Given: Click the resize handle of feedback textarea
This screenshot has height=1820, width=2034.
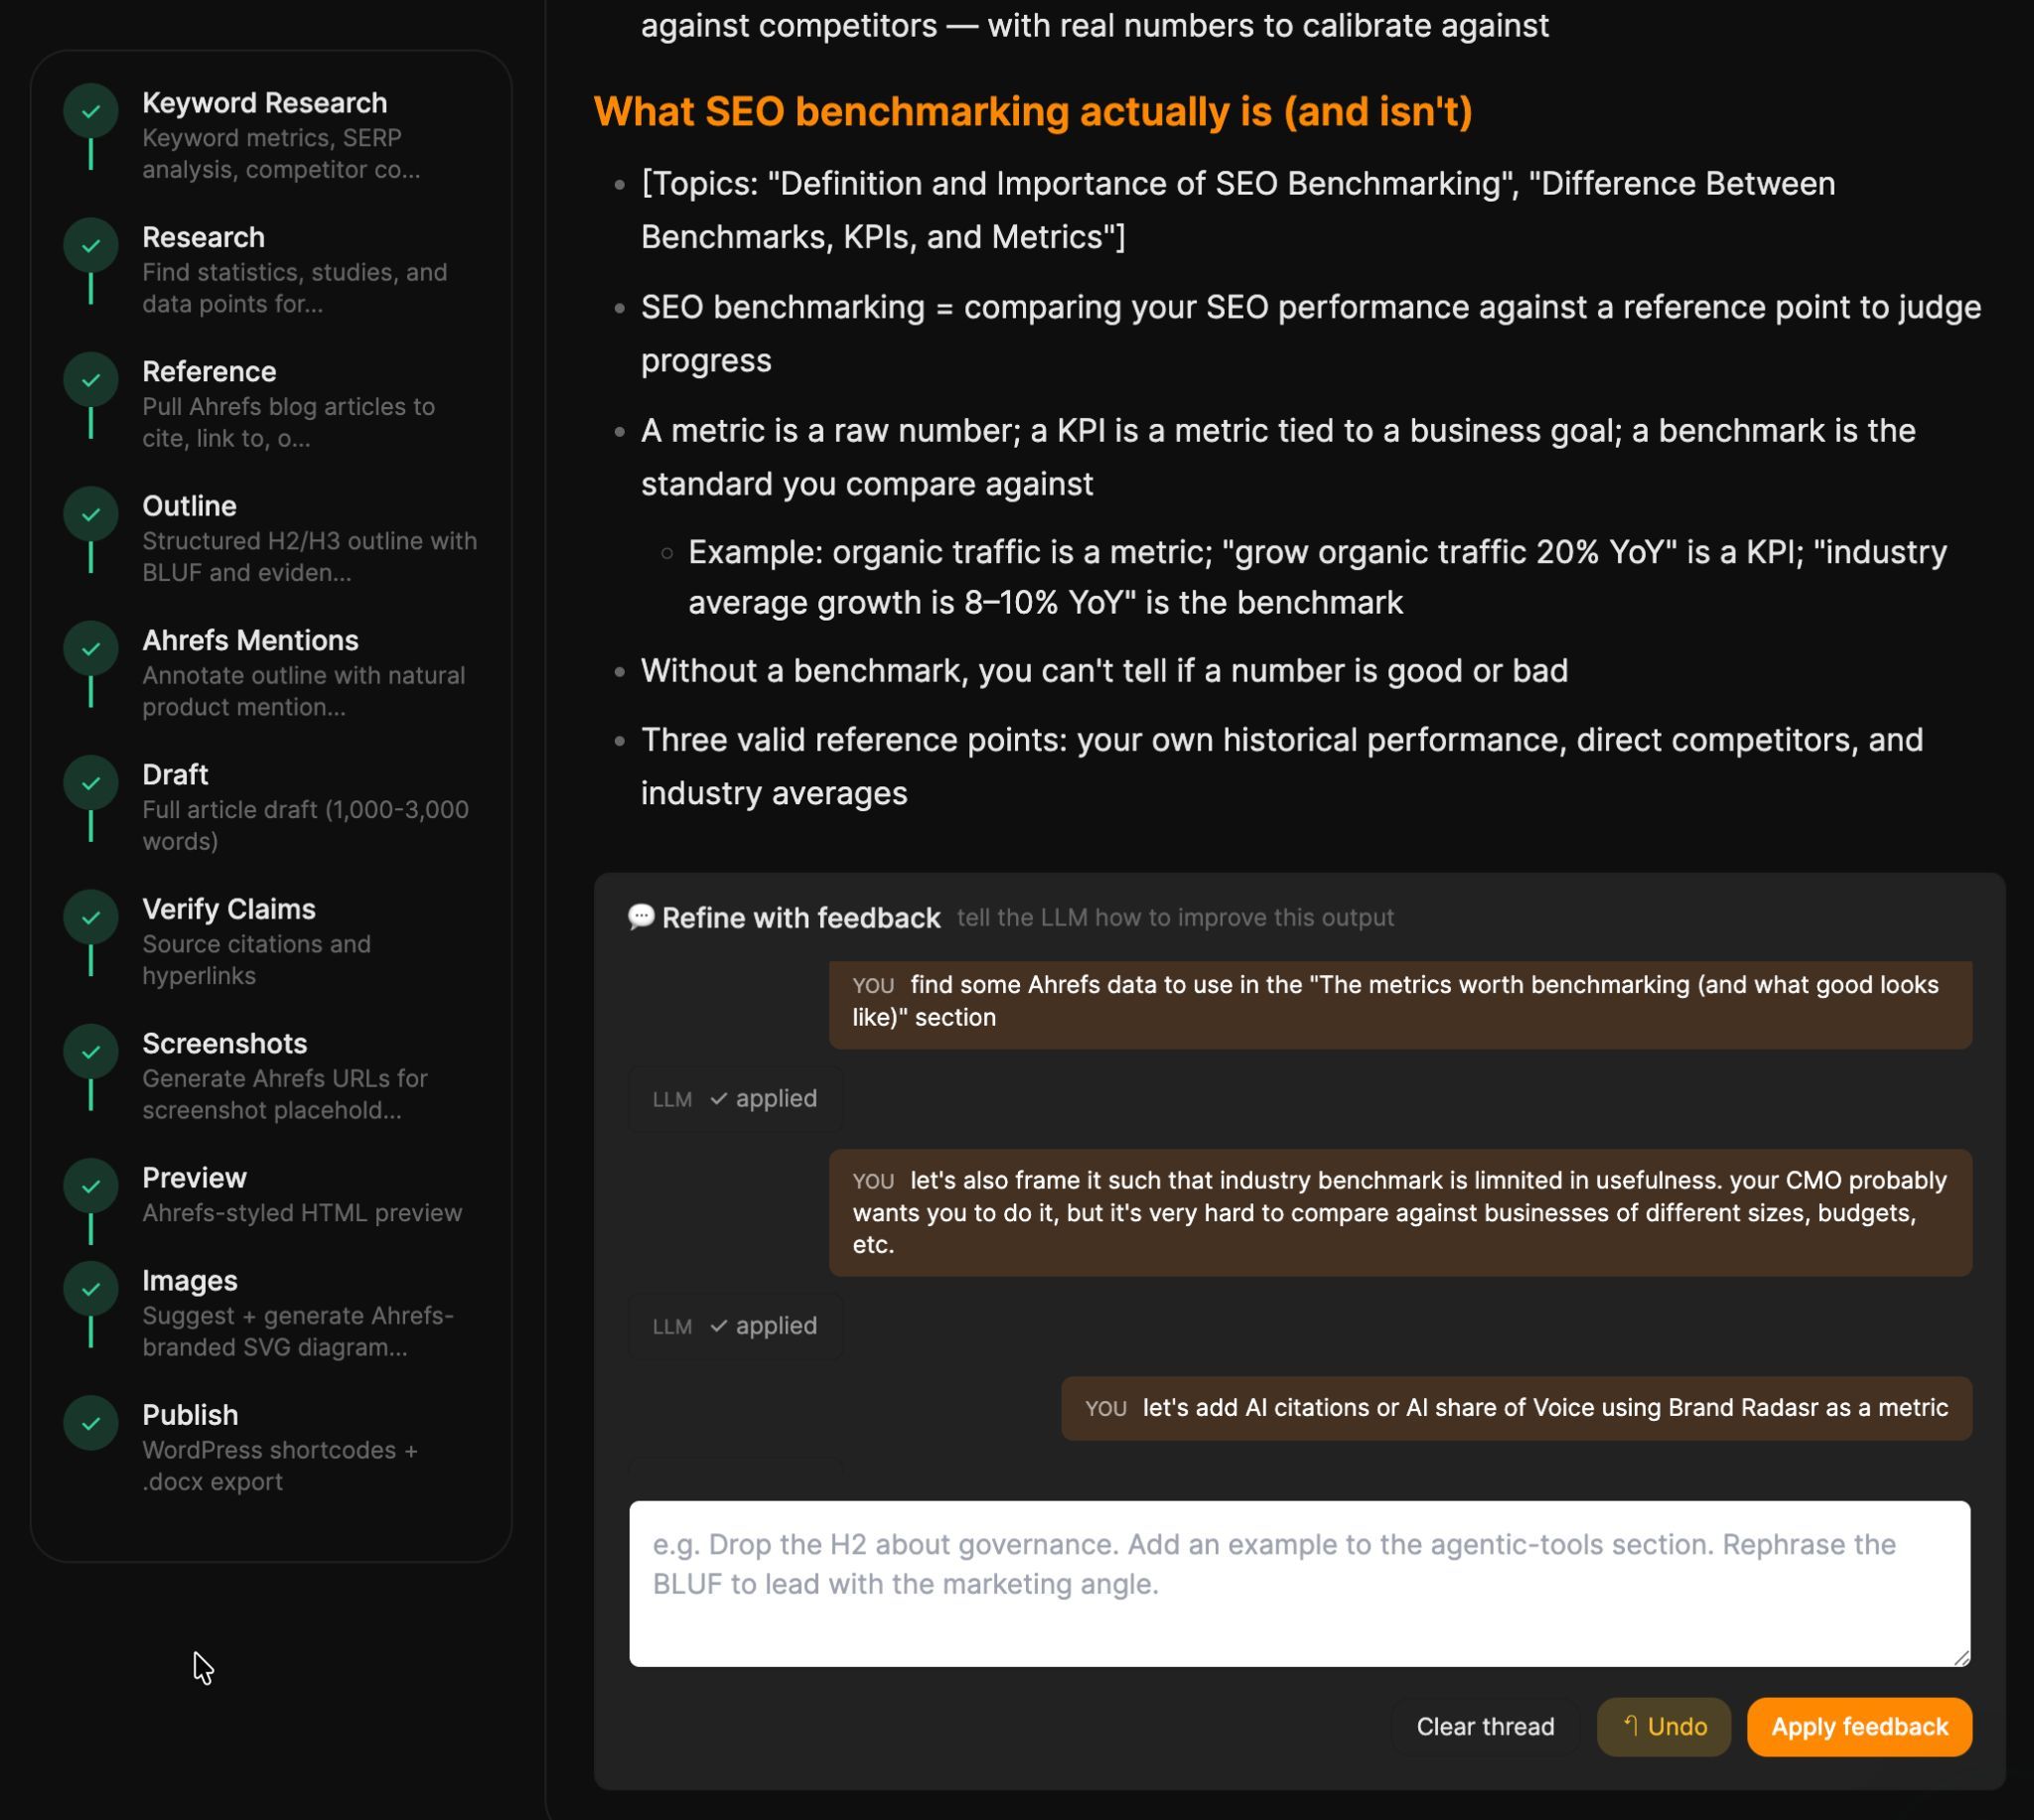Looking at the screenshot, I should coord(1961,1658).
